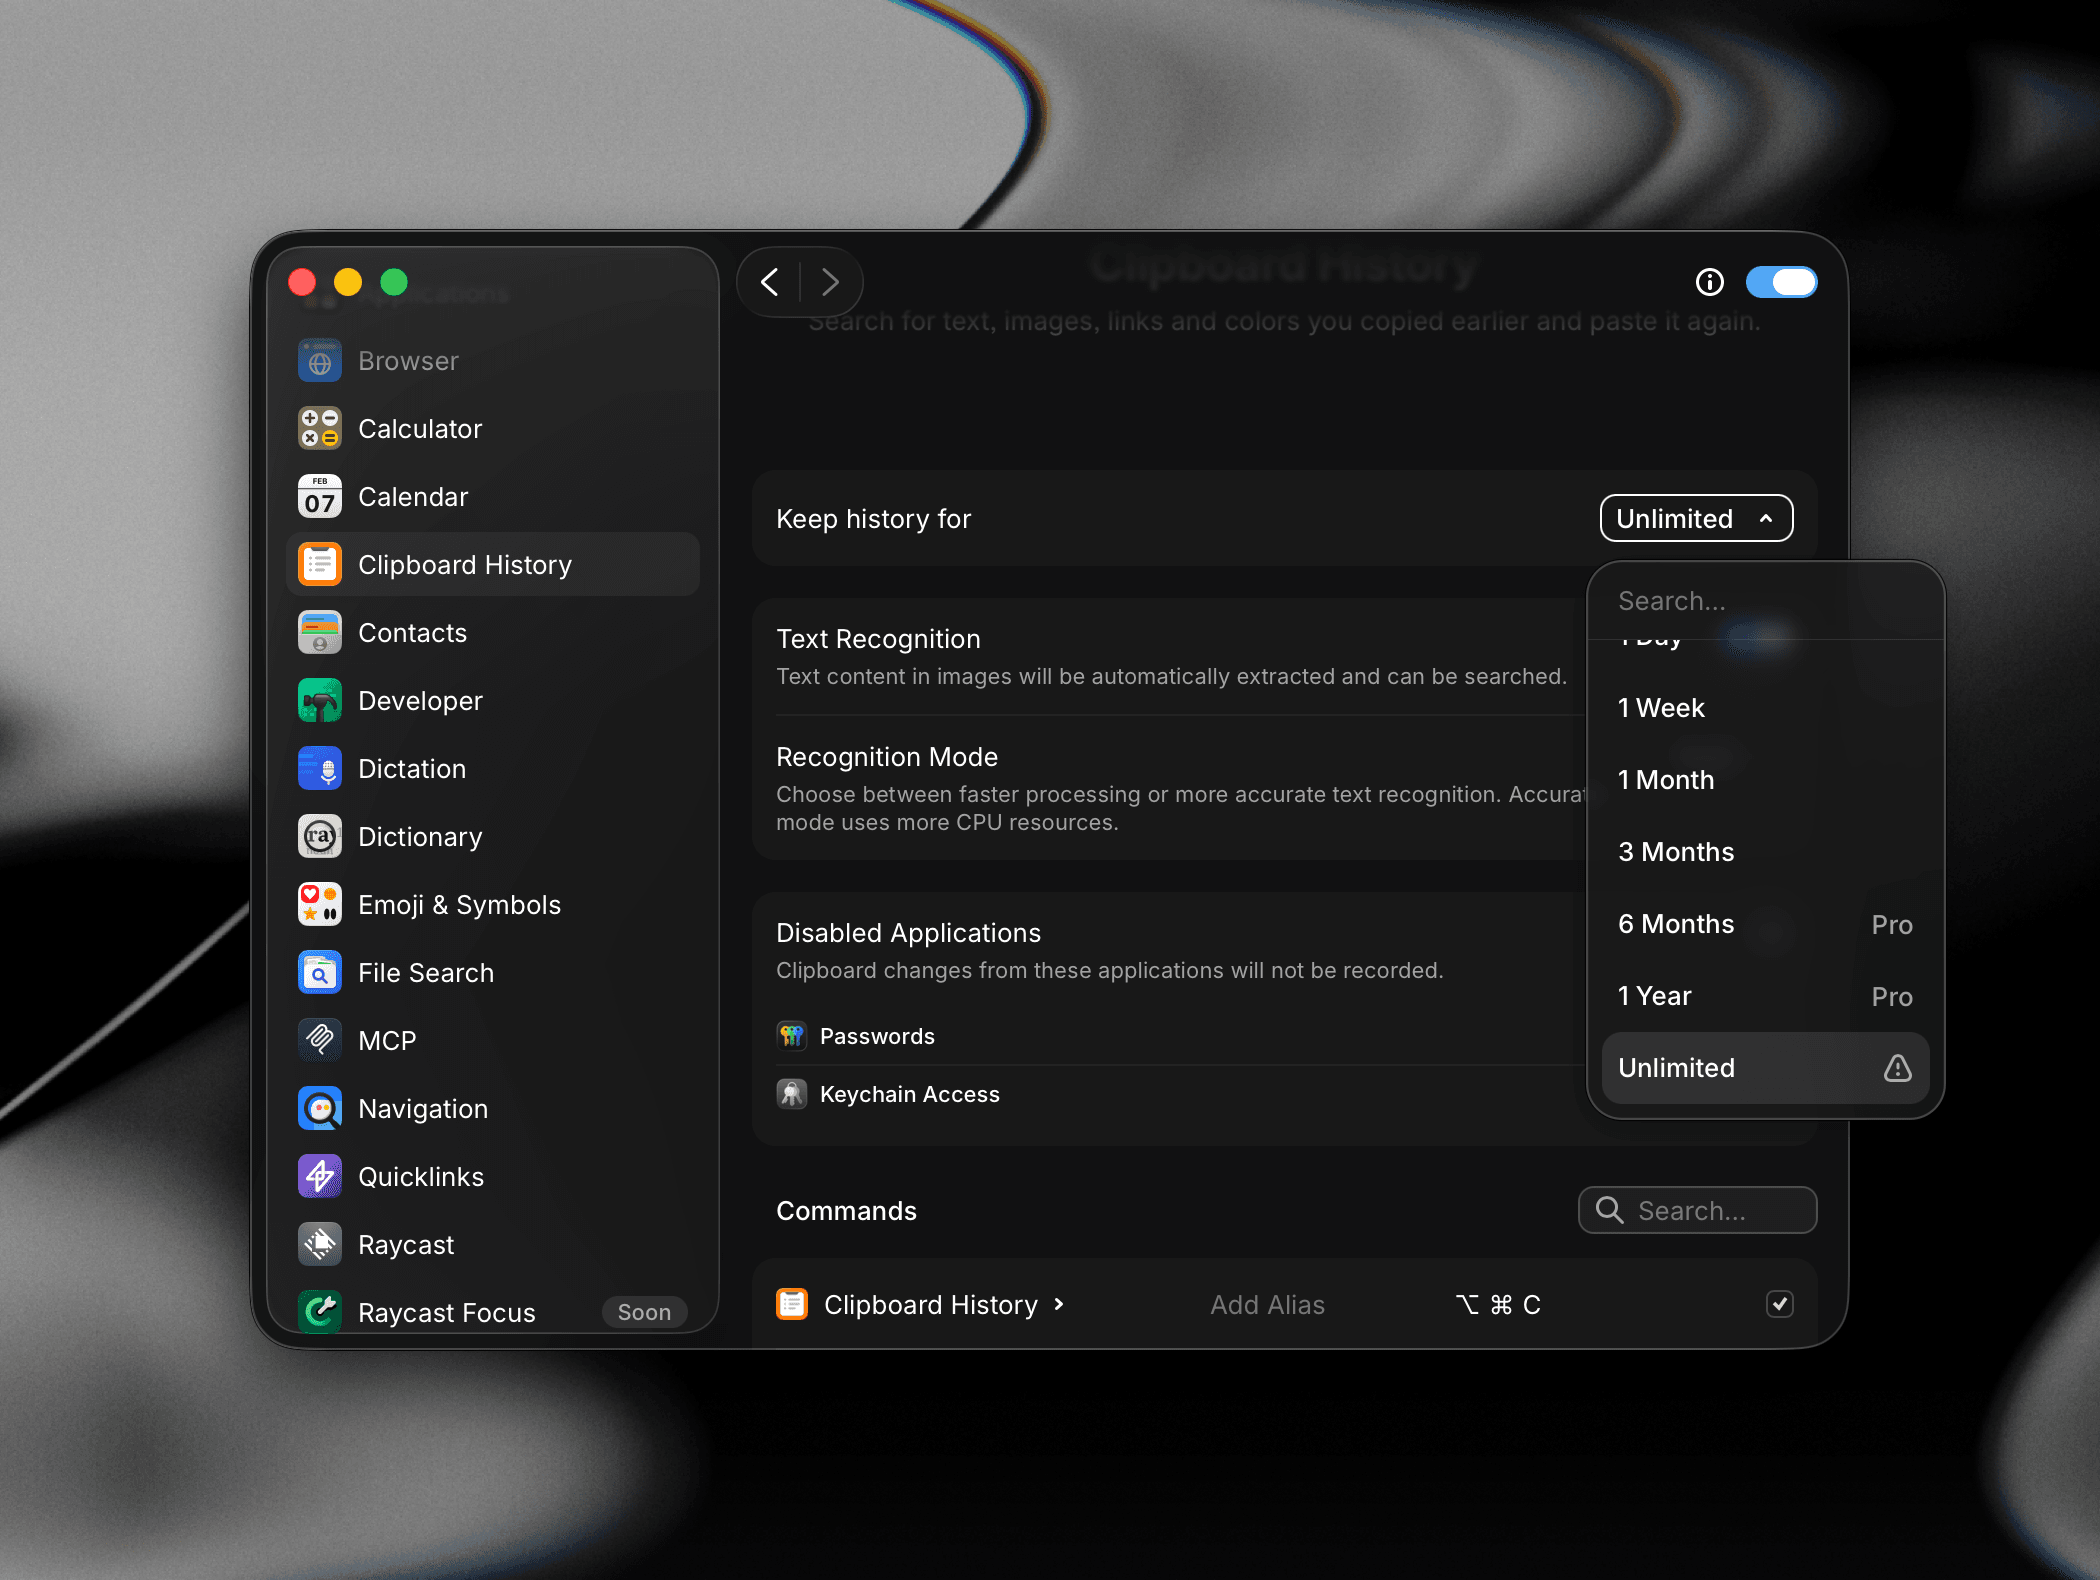Uncheck the Clipboard History command checkbox
The width and height of the screenshot is (2100, 1580).
point(1780,1304)
